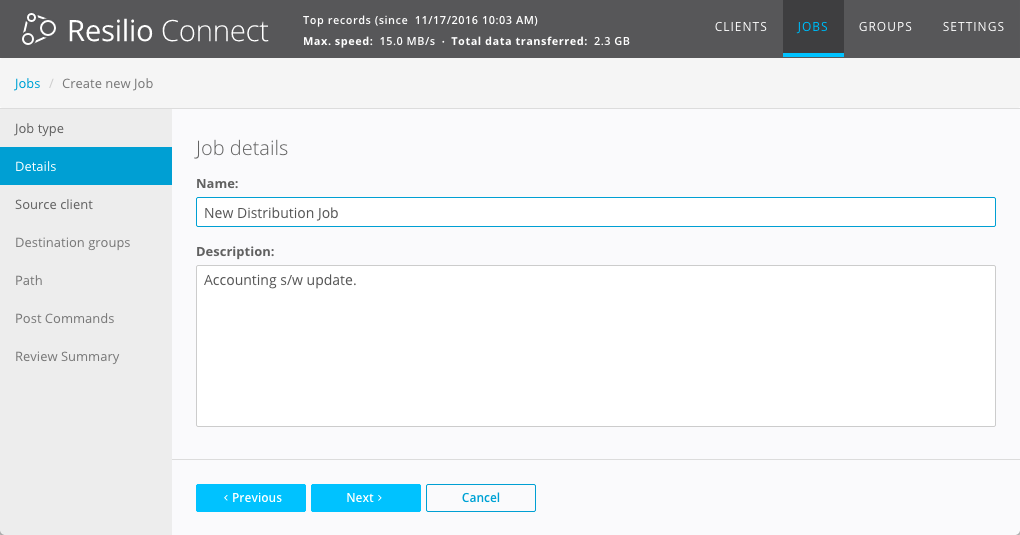Click the Jobs breadcrumb link
Screen dimensions: 1020x535
27,84
